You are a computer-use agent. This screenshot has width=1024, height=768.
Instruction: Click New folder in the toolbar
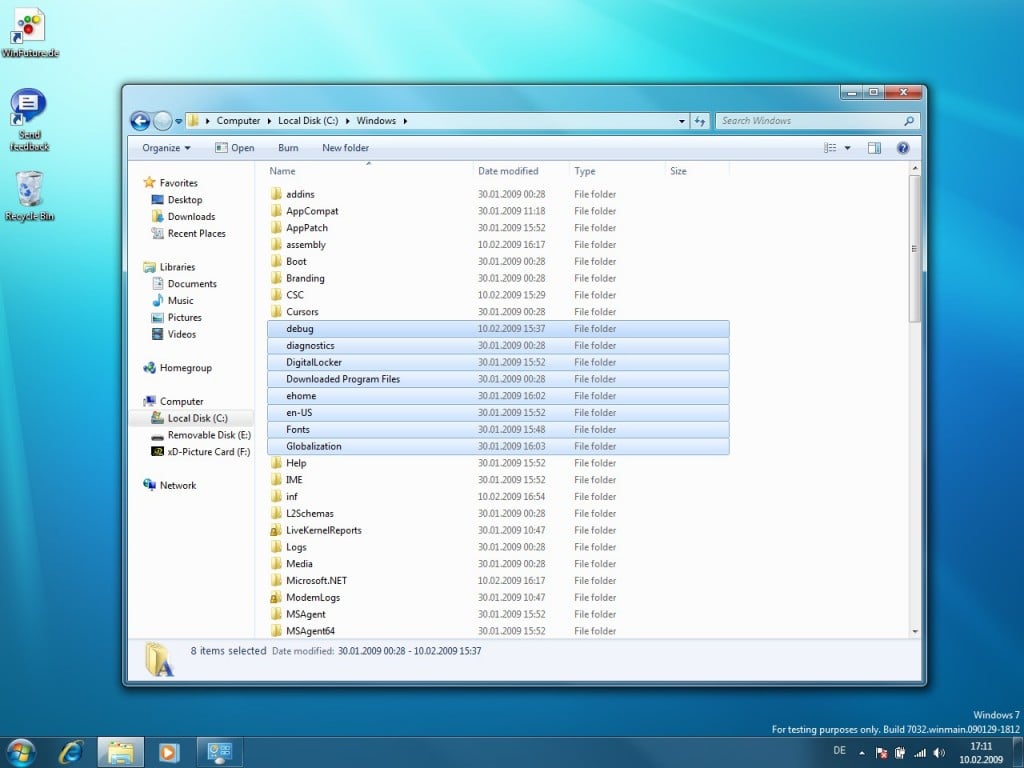click(345, 148)
